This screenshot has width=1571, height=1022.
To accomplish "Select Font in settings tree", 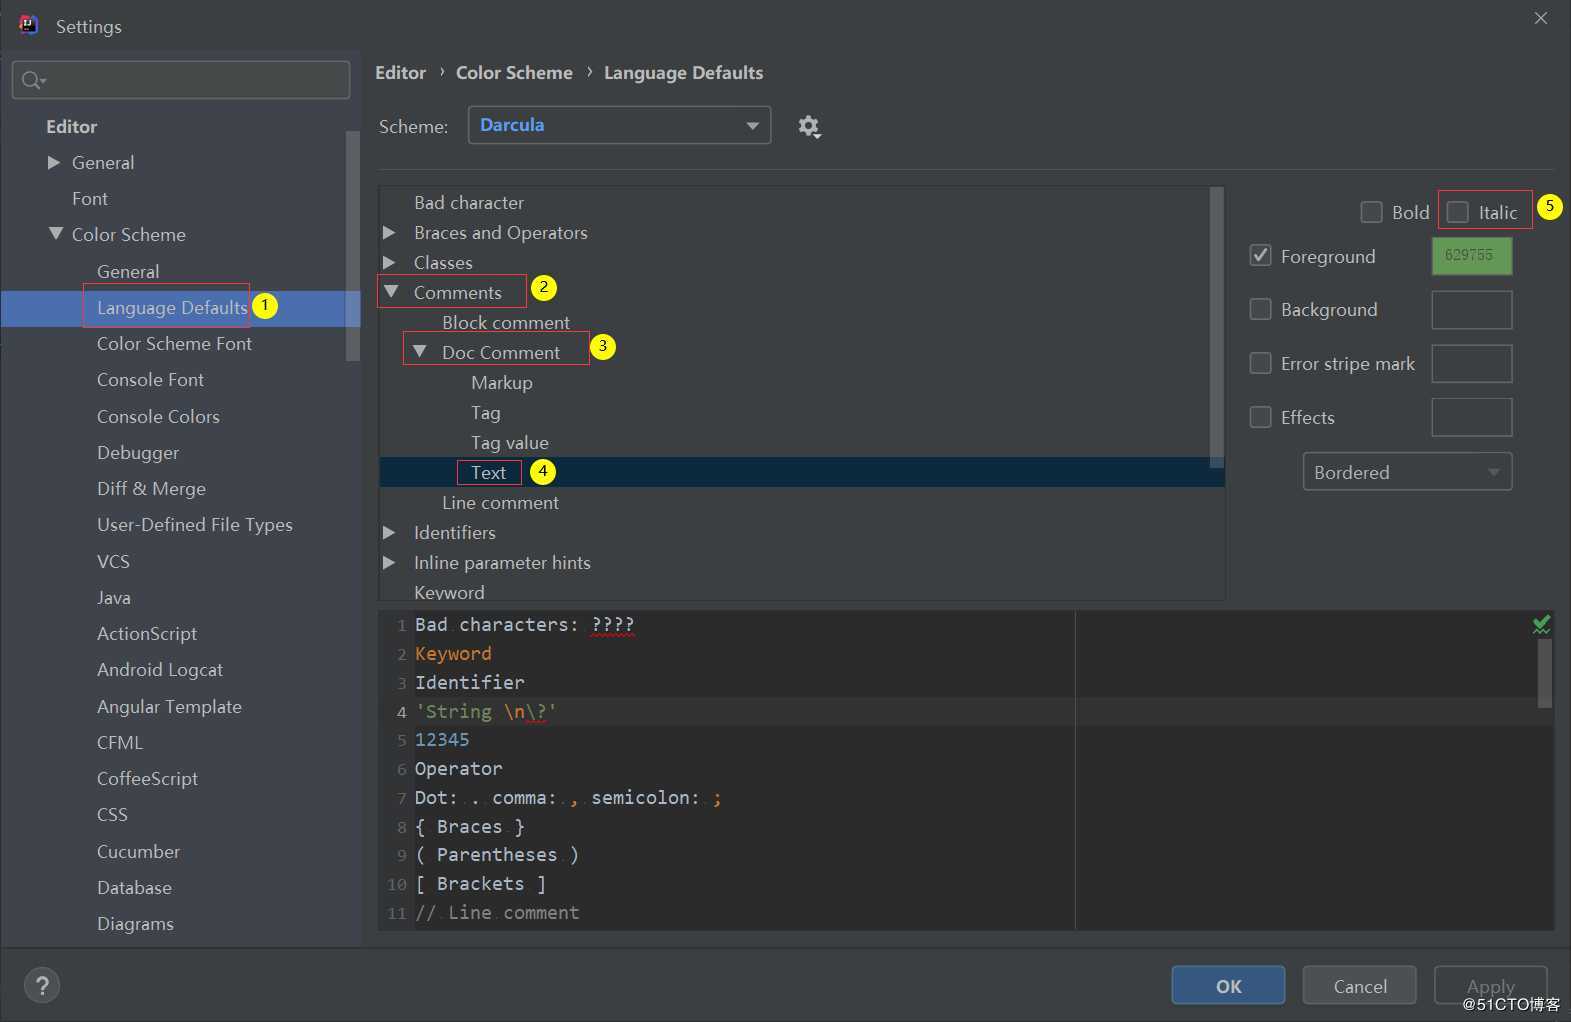I will coord(90,199).
